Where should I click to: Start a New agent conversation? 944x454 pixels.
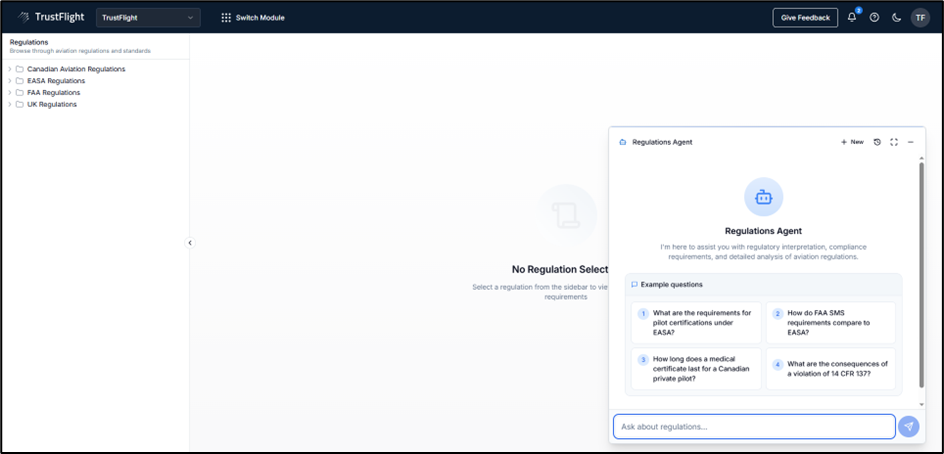click(852, 142)
